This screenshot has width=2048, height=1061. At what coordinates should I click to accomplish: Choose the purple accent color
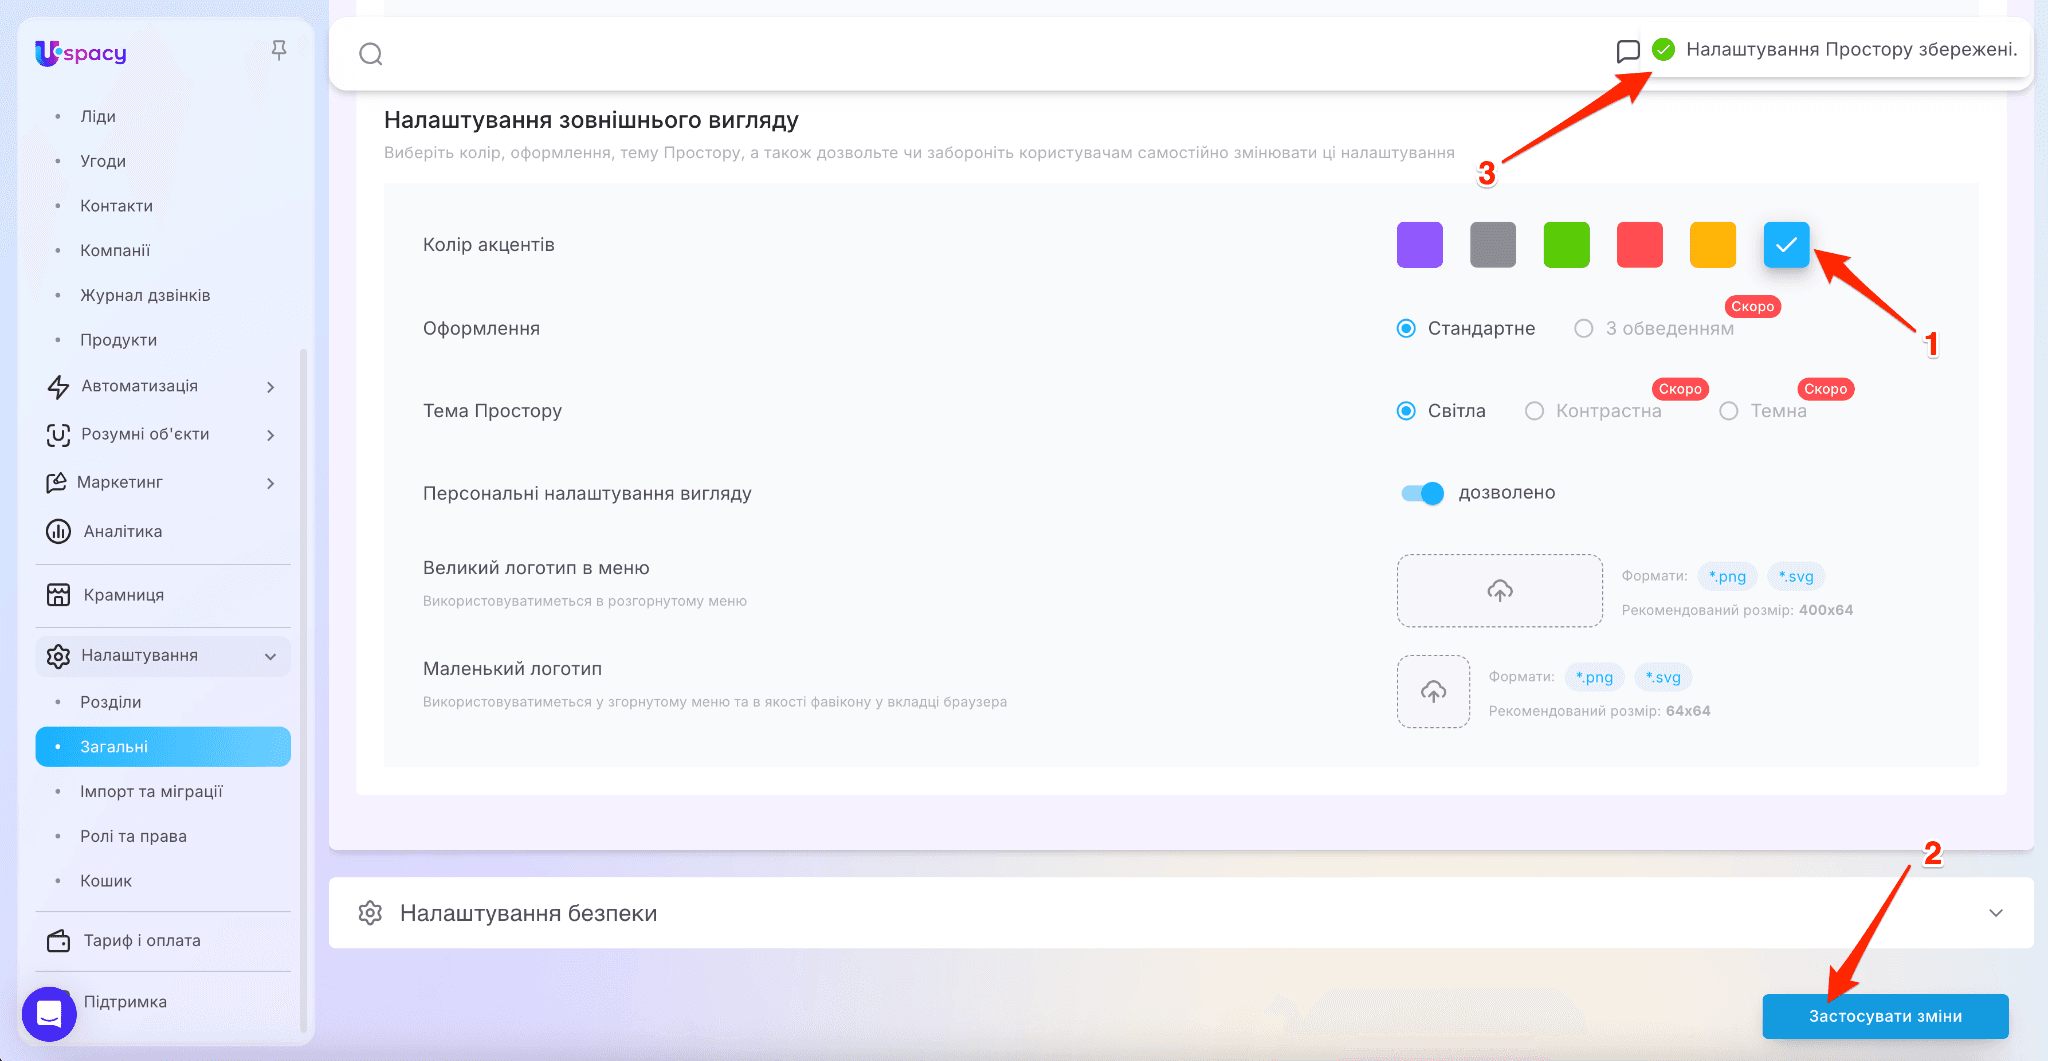click(1420, 245)
